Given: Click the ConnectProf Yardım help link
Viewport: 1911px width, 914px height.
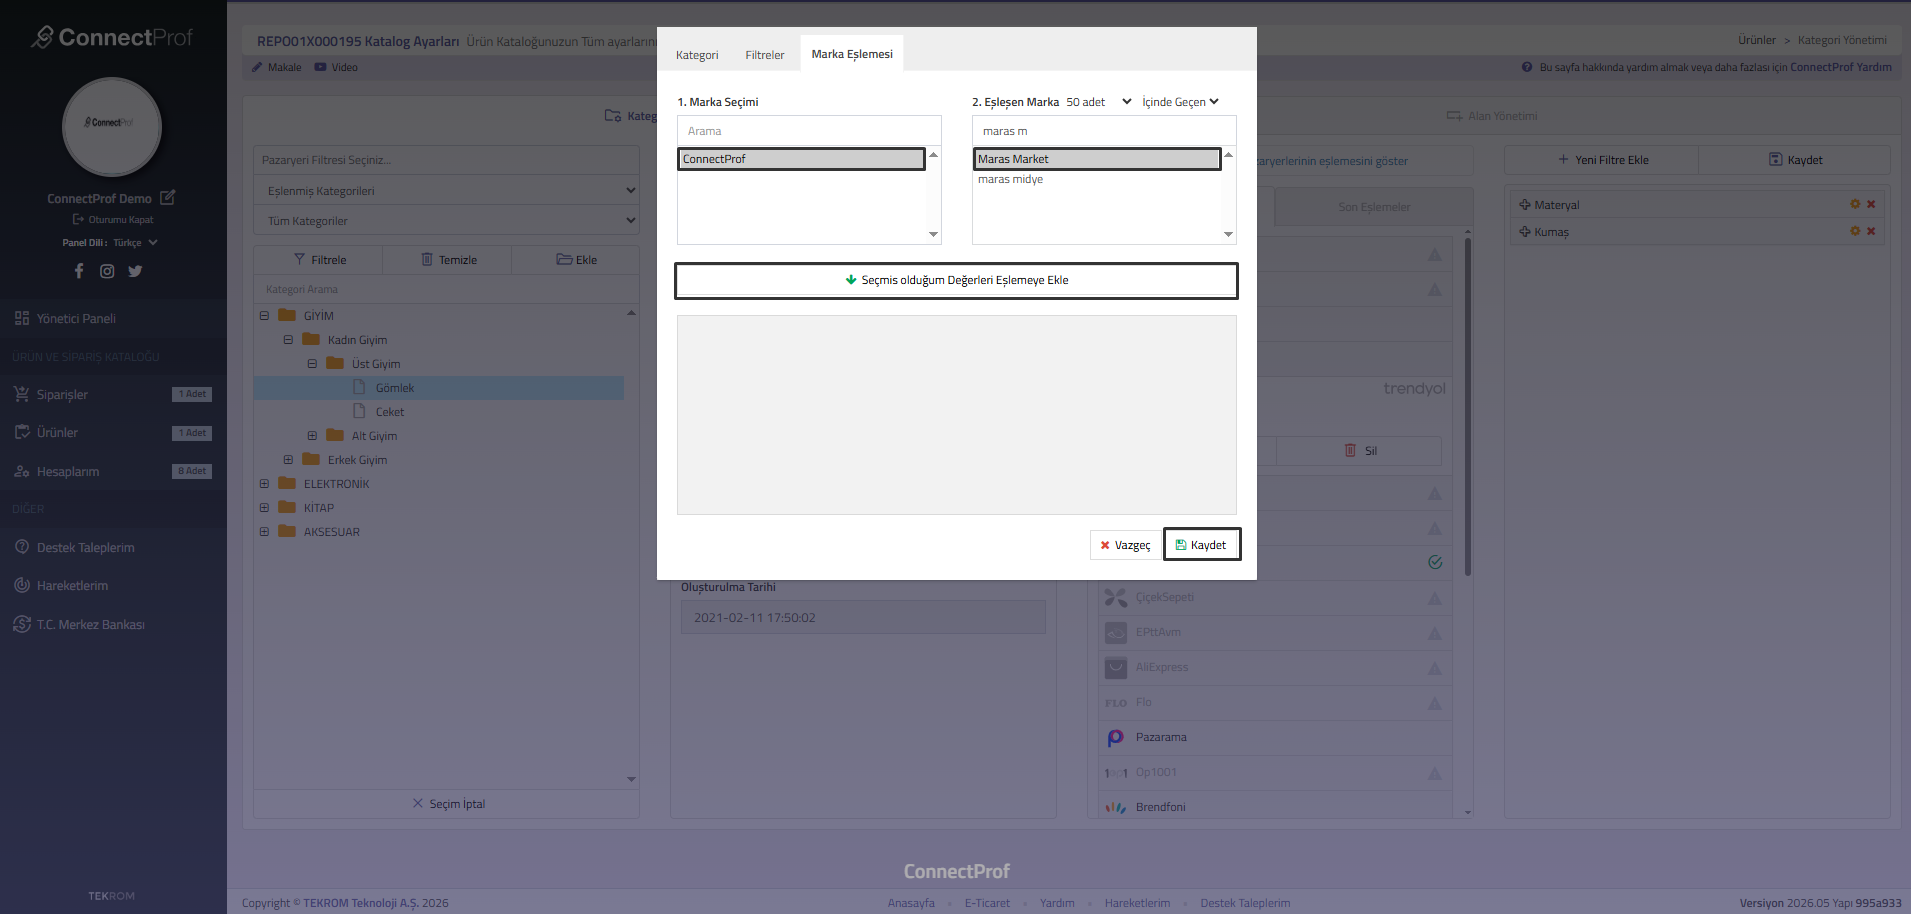Looking at the screenshot, I should [x=1840, y=67].
